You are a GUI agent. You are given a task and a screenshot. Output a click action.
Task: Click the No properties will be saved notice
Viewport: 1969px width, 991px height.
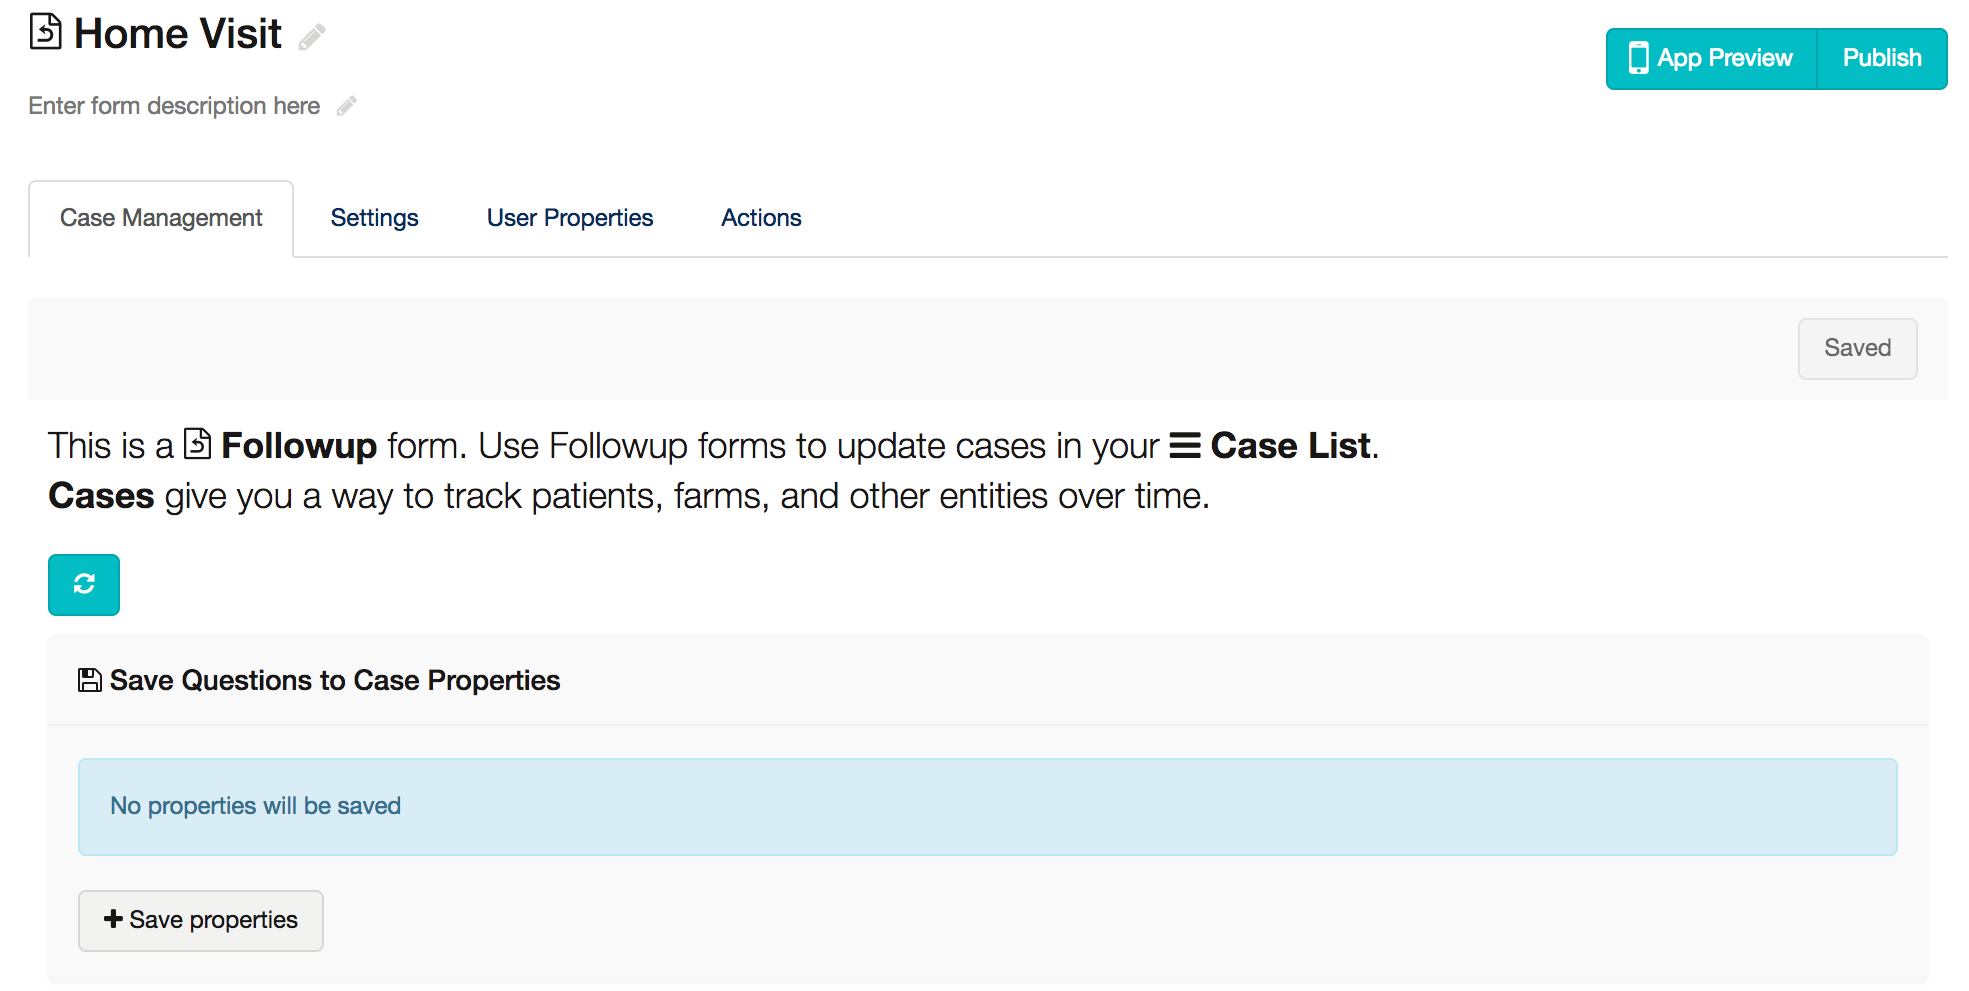coord(987,806)
